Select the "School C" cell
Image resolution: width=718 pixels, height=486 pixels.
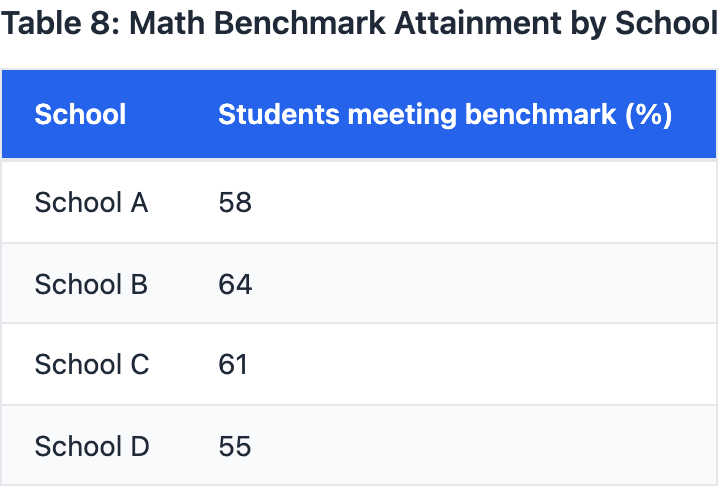(91, 365)
